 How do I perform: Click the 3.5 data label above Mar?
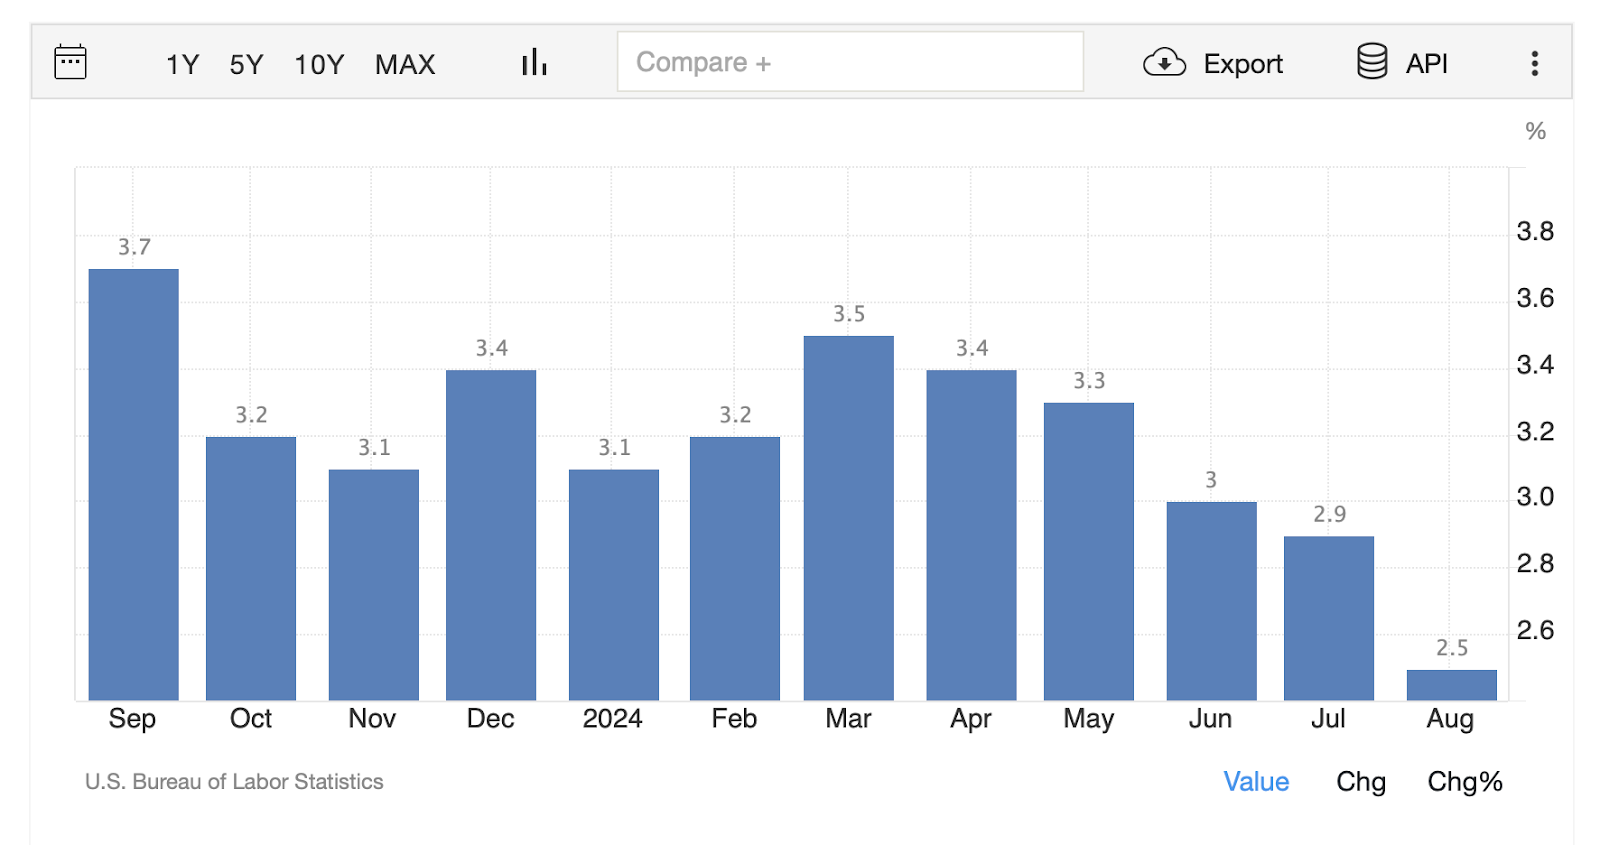click(849, 314)
